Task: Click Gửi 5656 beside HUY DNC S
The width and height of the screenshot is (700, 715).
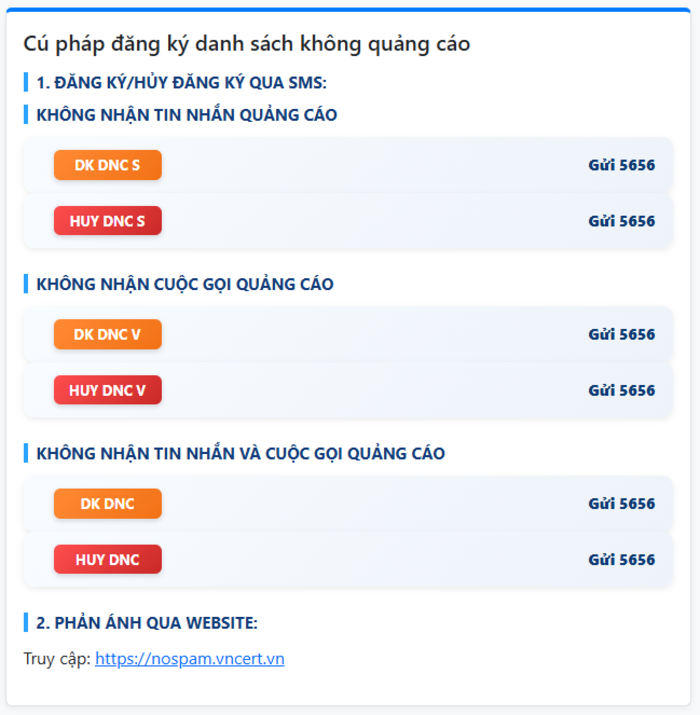Action: (x=621, y=221)
